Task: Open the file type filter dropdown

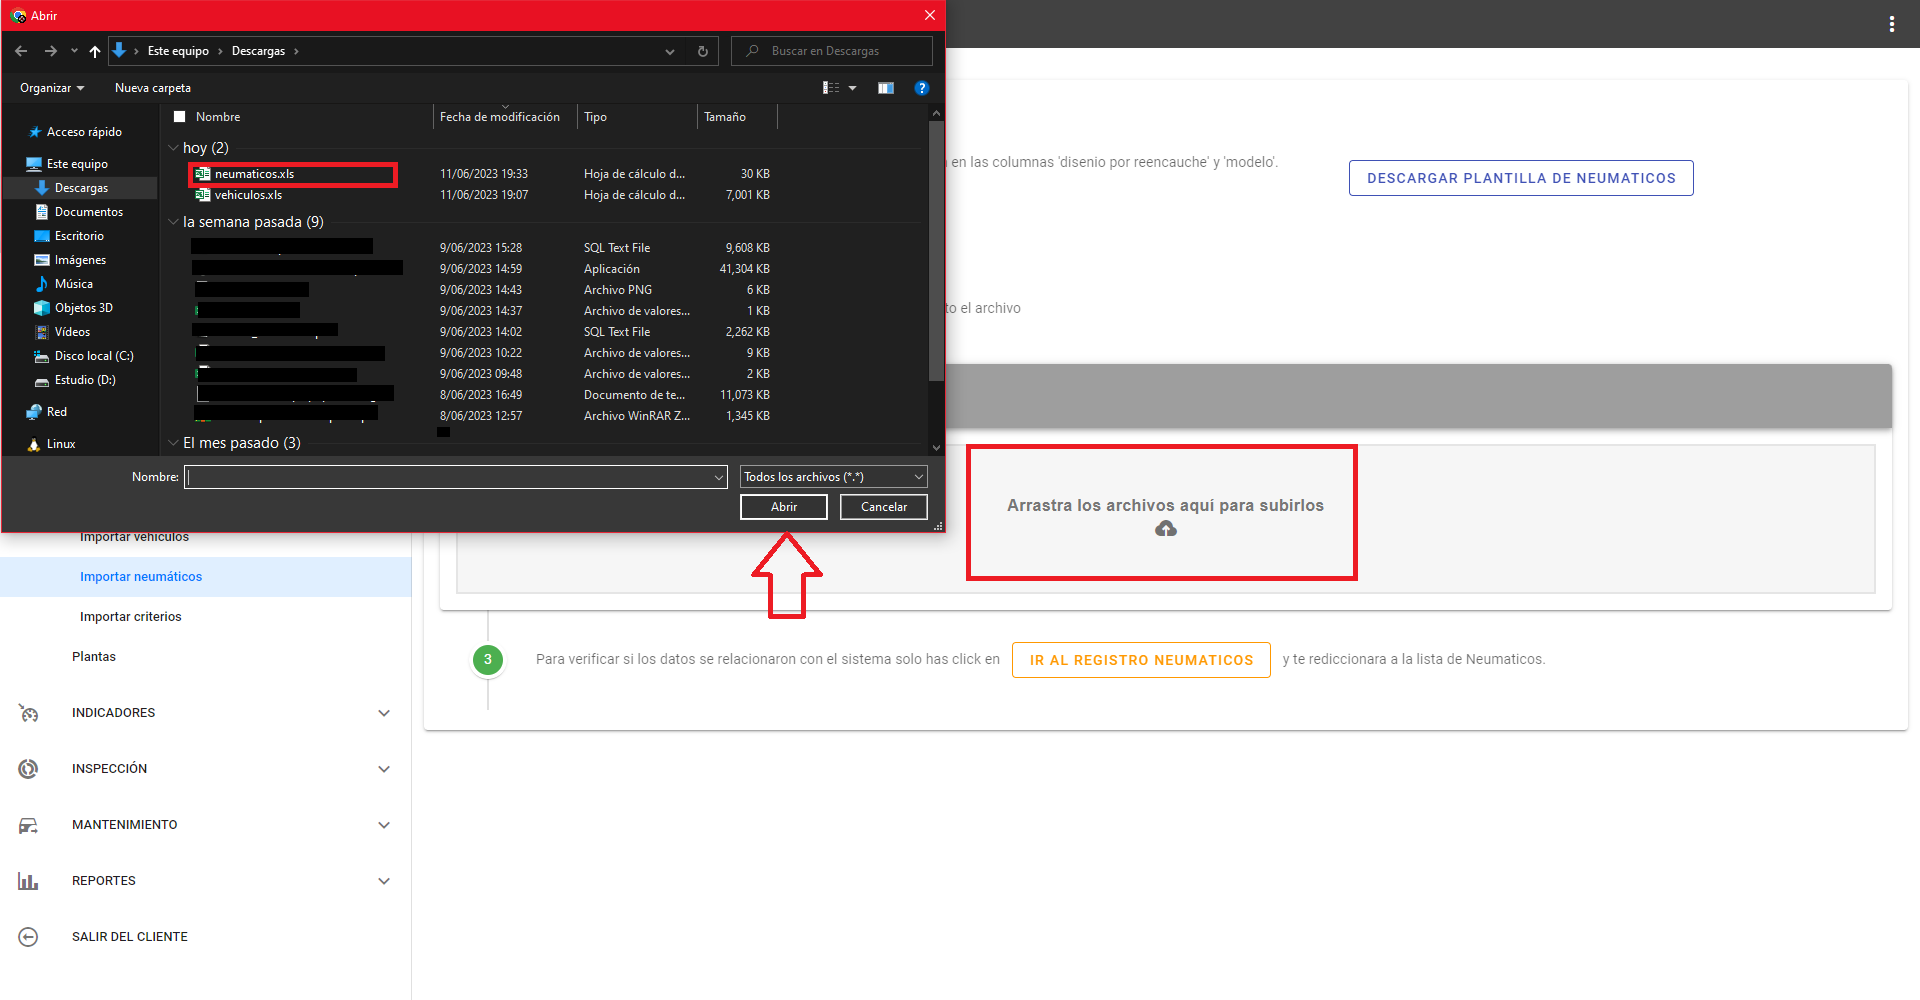Action: 833,477
